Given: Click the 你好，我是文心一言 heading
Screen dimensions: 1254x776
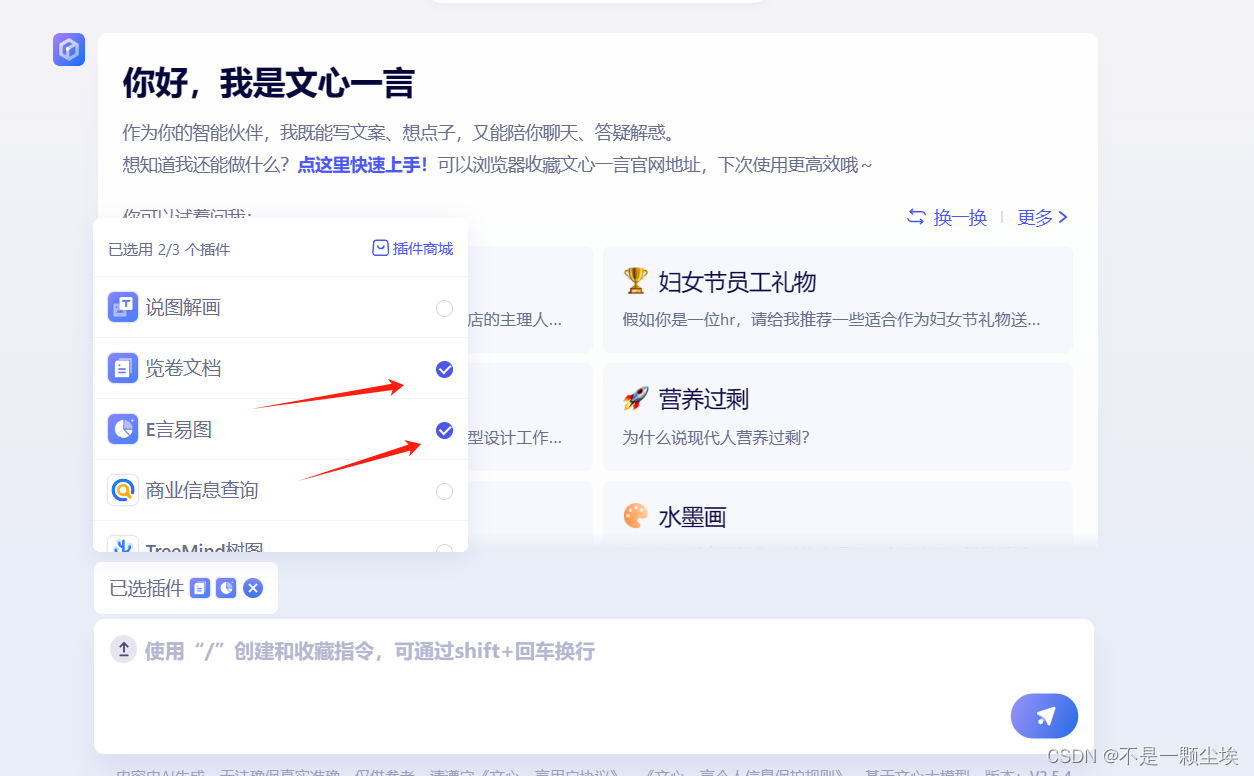Looking at the screenshot, I should click(268, 84).
